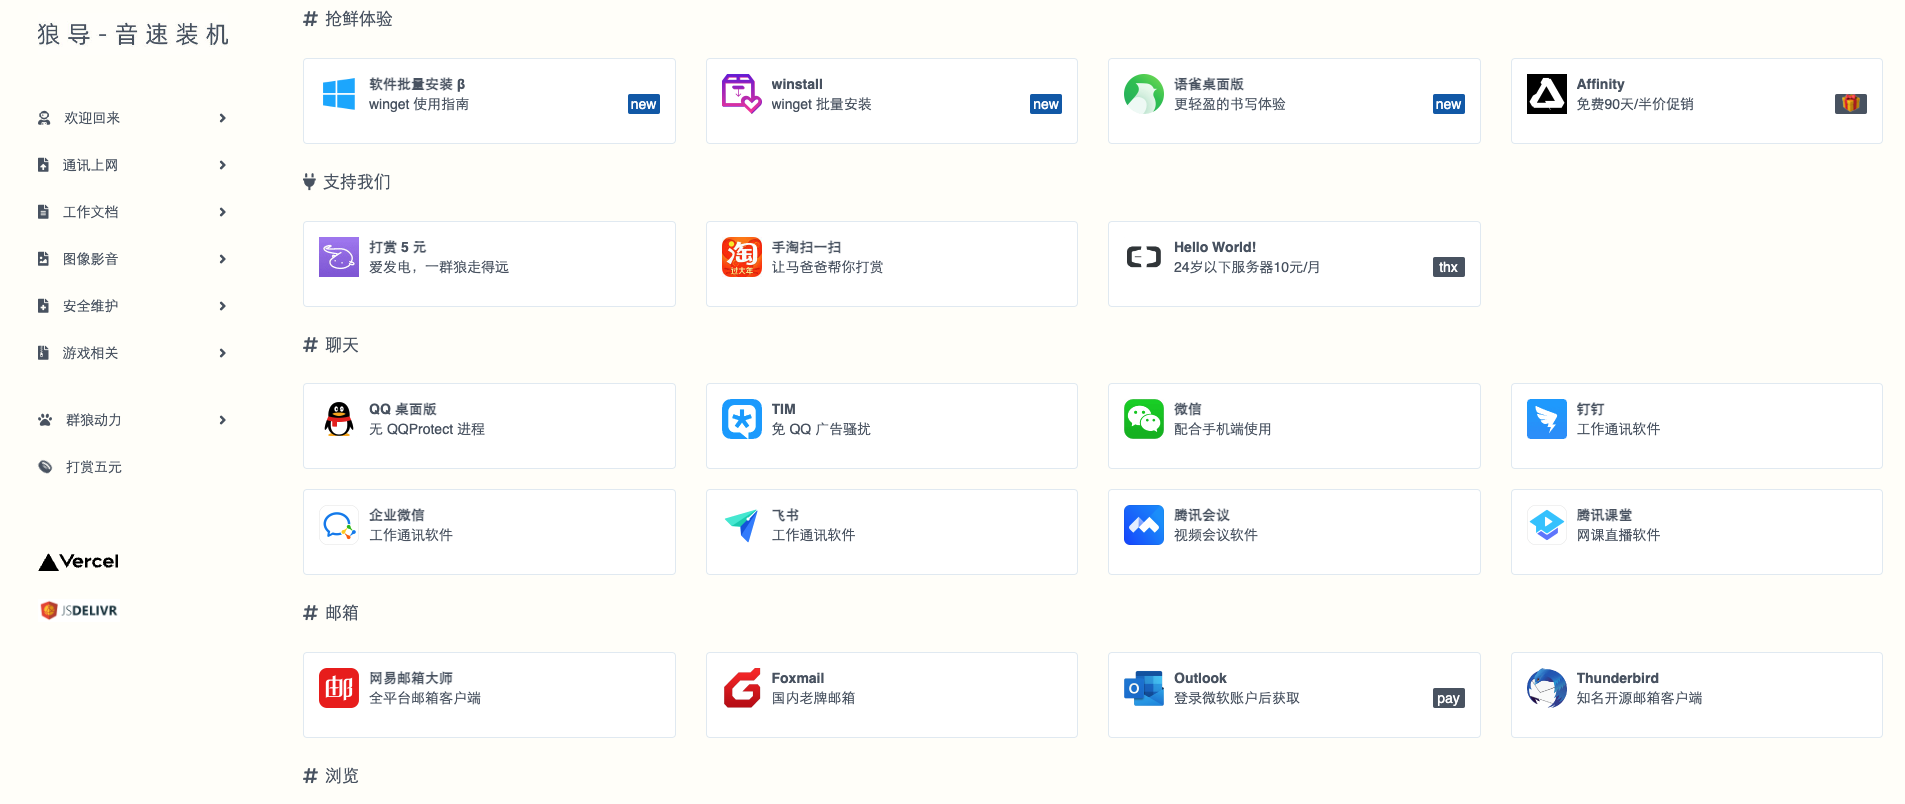Click the TIM blue star icon
Screen dimensions: 1905x804
[x=741, y=419]
